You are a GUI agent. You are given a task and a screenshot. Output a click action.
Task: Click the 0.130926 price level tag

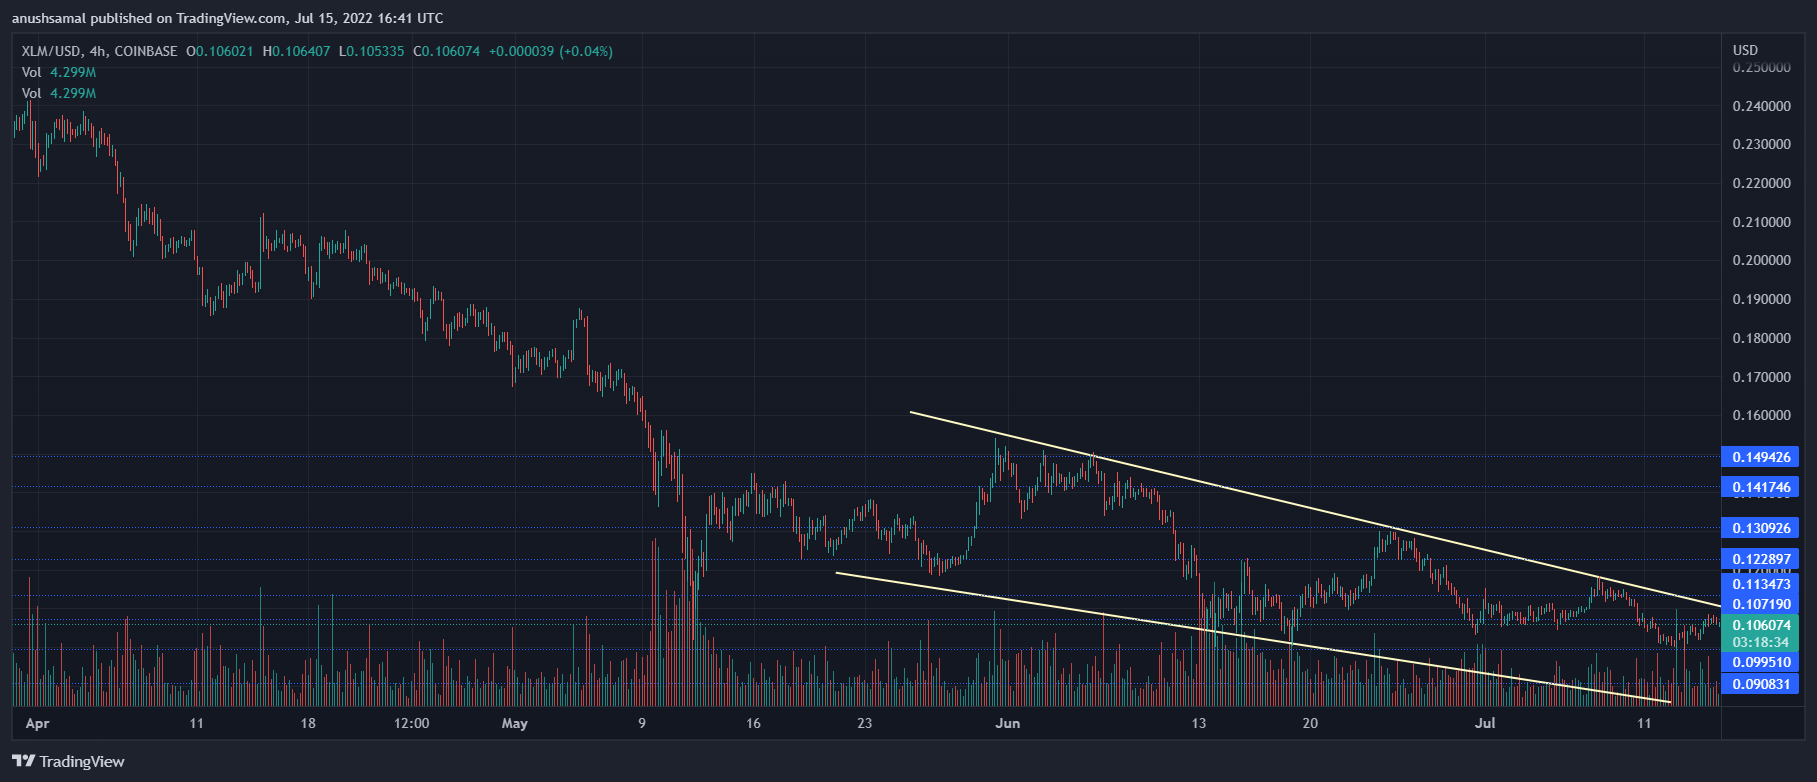tap(1760, 528)
